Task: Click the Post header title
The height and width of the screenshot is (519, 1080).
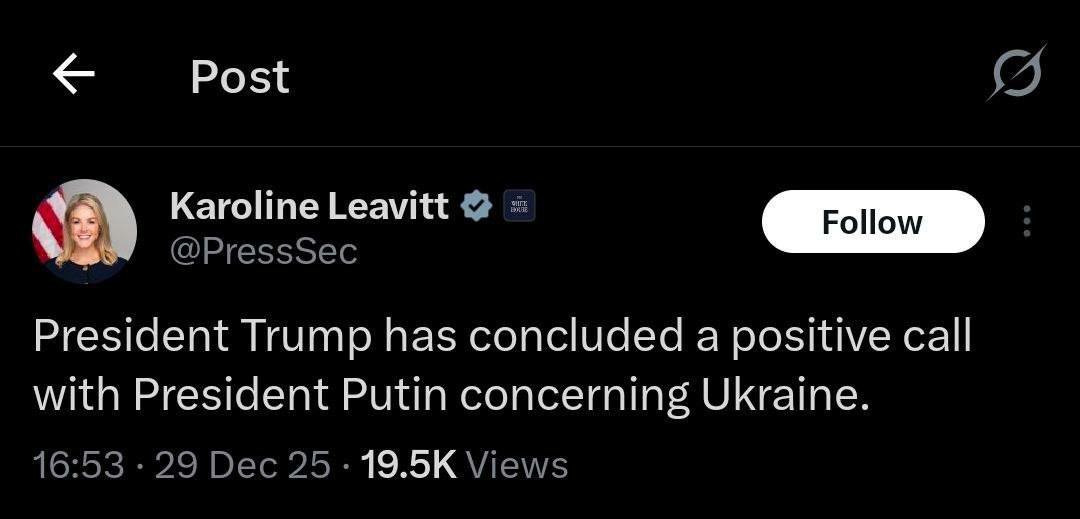Action: 240,77
